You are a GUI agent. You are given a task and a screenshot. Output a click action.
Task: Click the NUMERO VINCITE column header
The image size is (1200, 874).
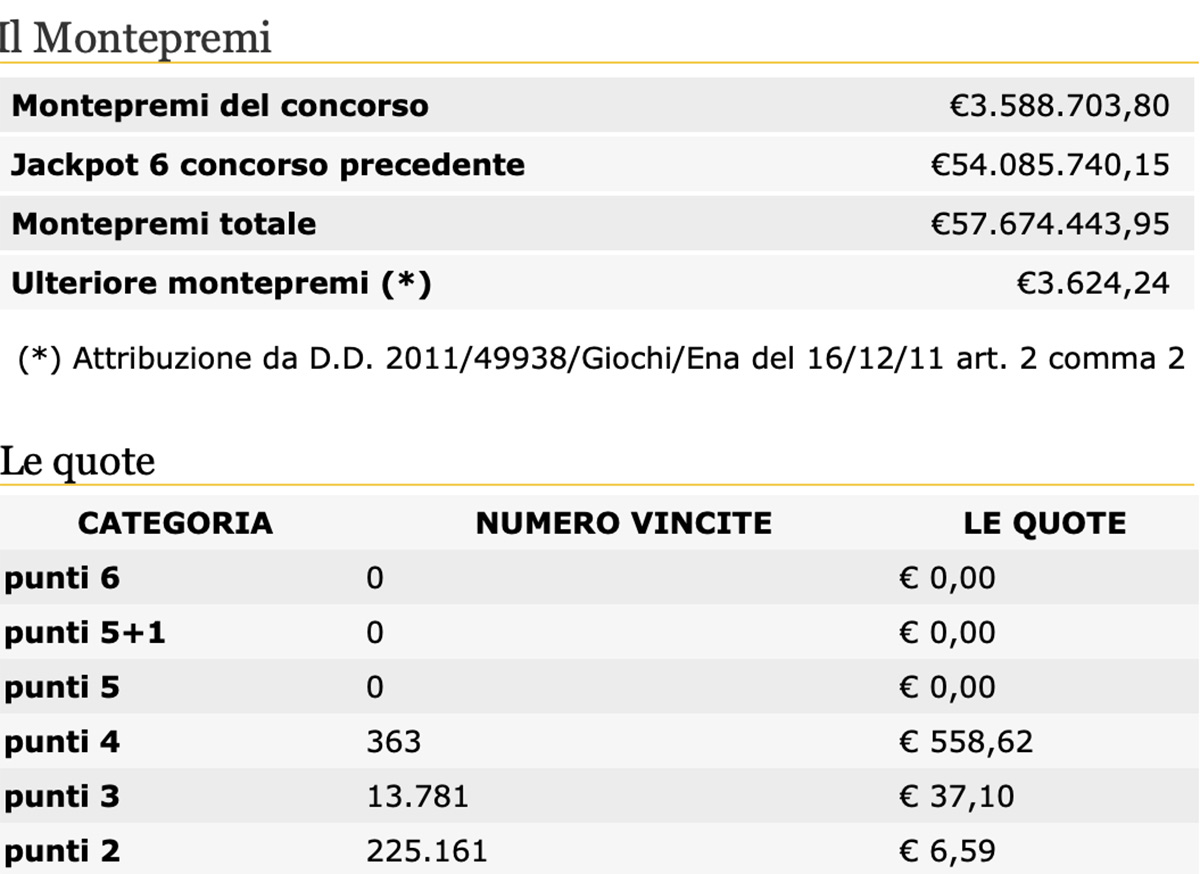624,522
